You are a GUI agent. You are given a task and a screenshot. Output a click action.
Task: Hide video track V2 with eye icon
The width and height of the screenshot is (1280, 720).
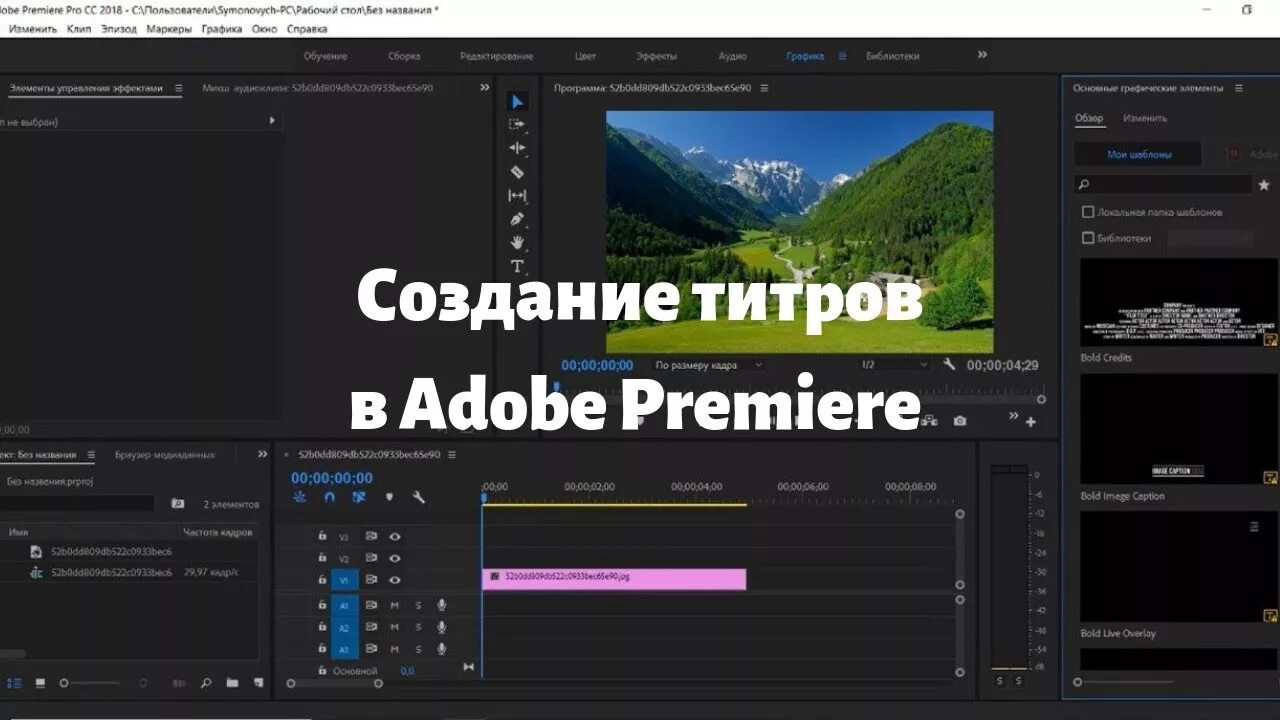pos(395,558)
